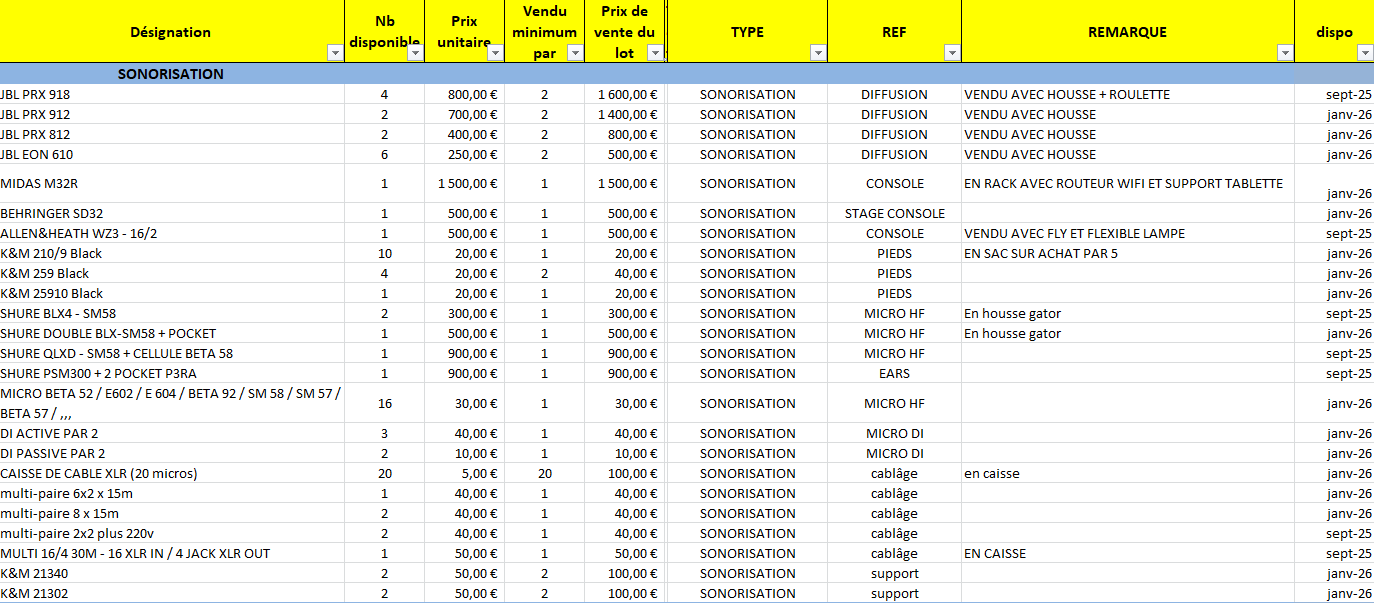
Task: Select the JBL EON 610 cell
Action: click(171, 154)
